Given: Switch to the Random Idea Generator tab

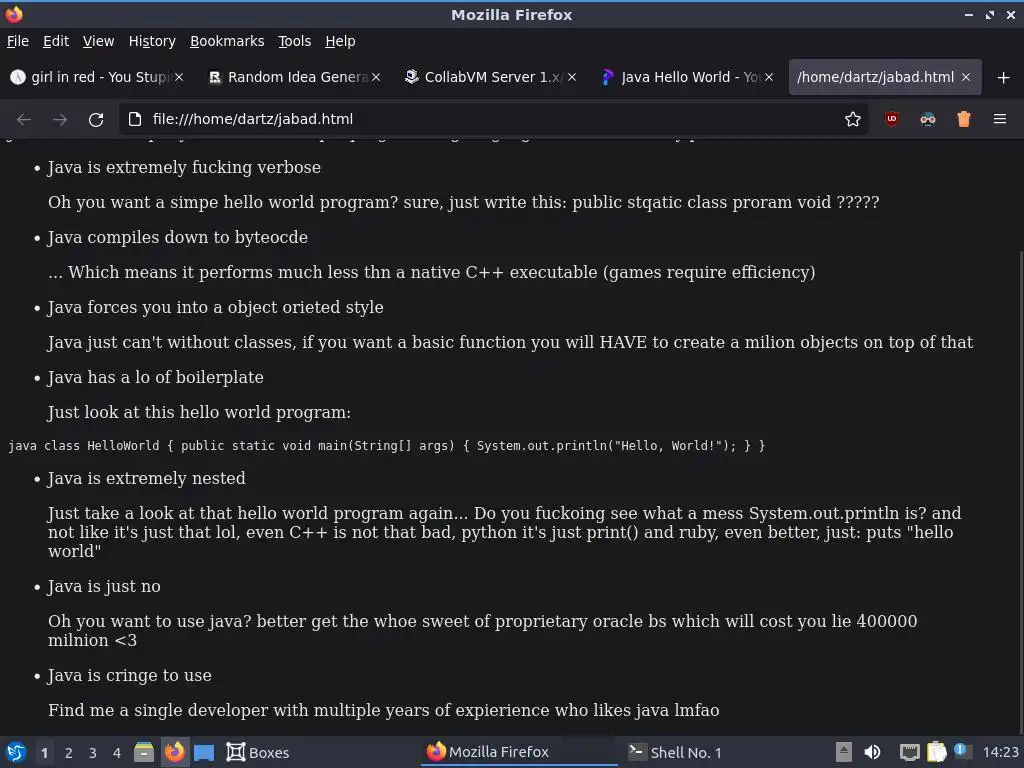Looking at the screenshot, I should tap(295, 77).
